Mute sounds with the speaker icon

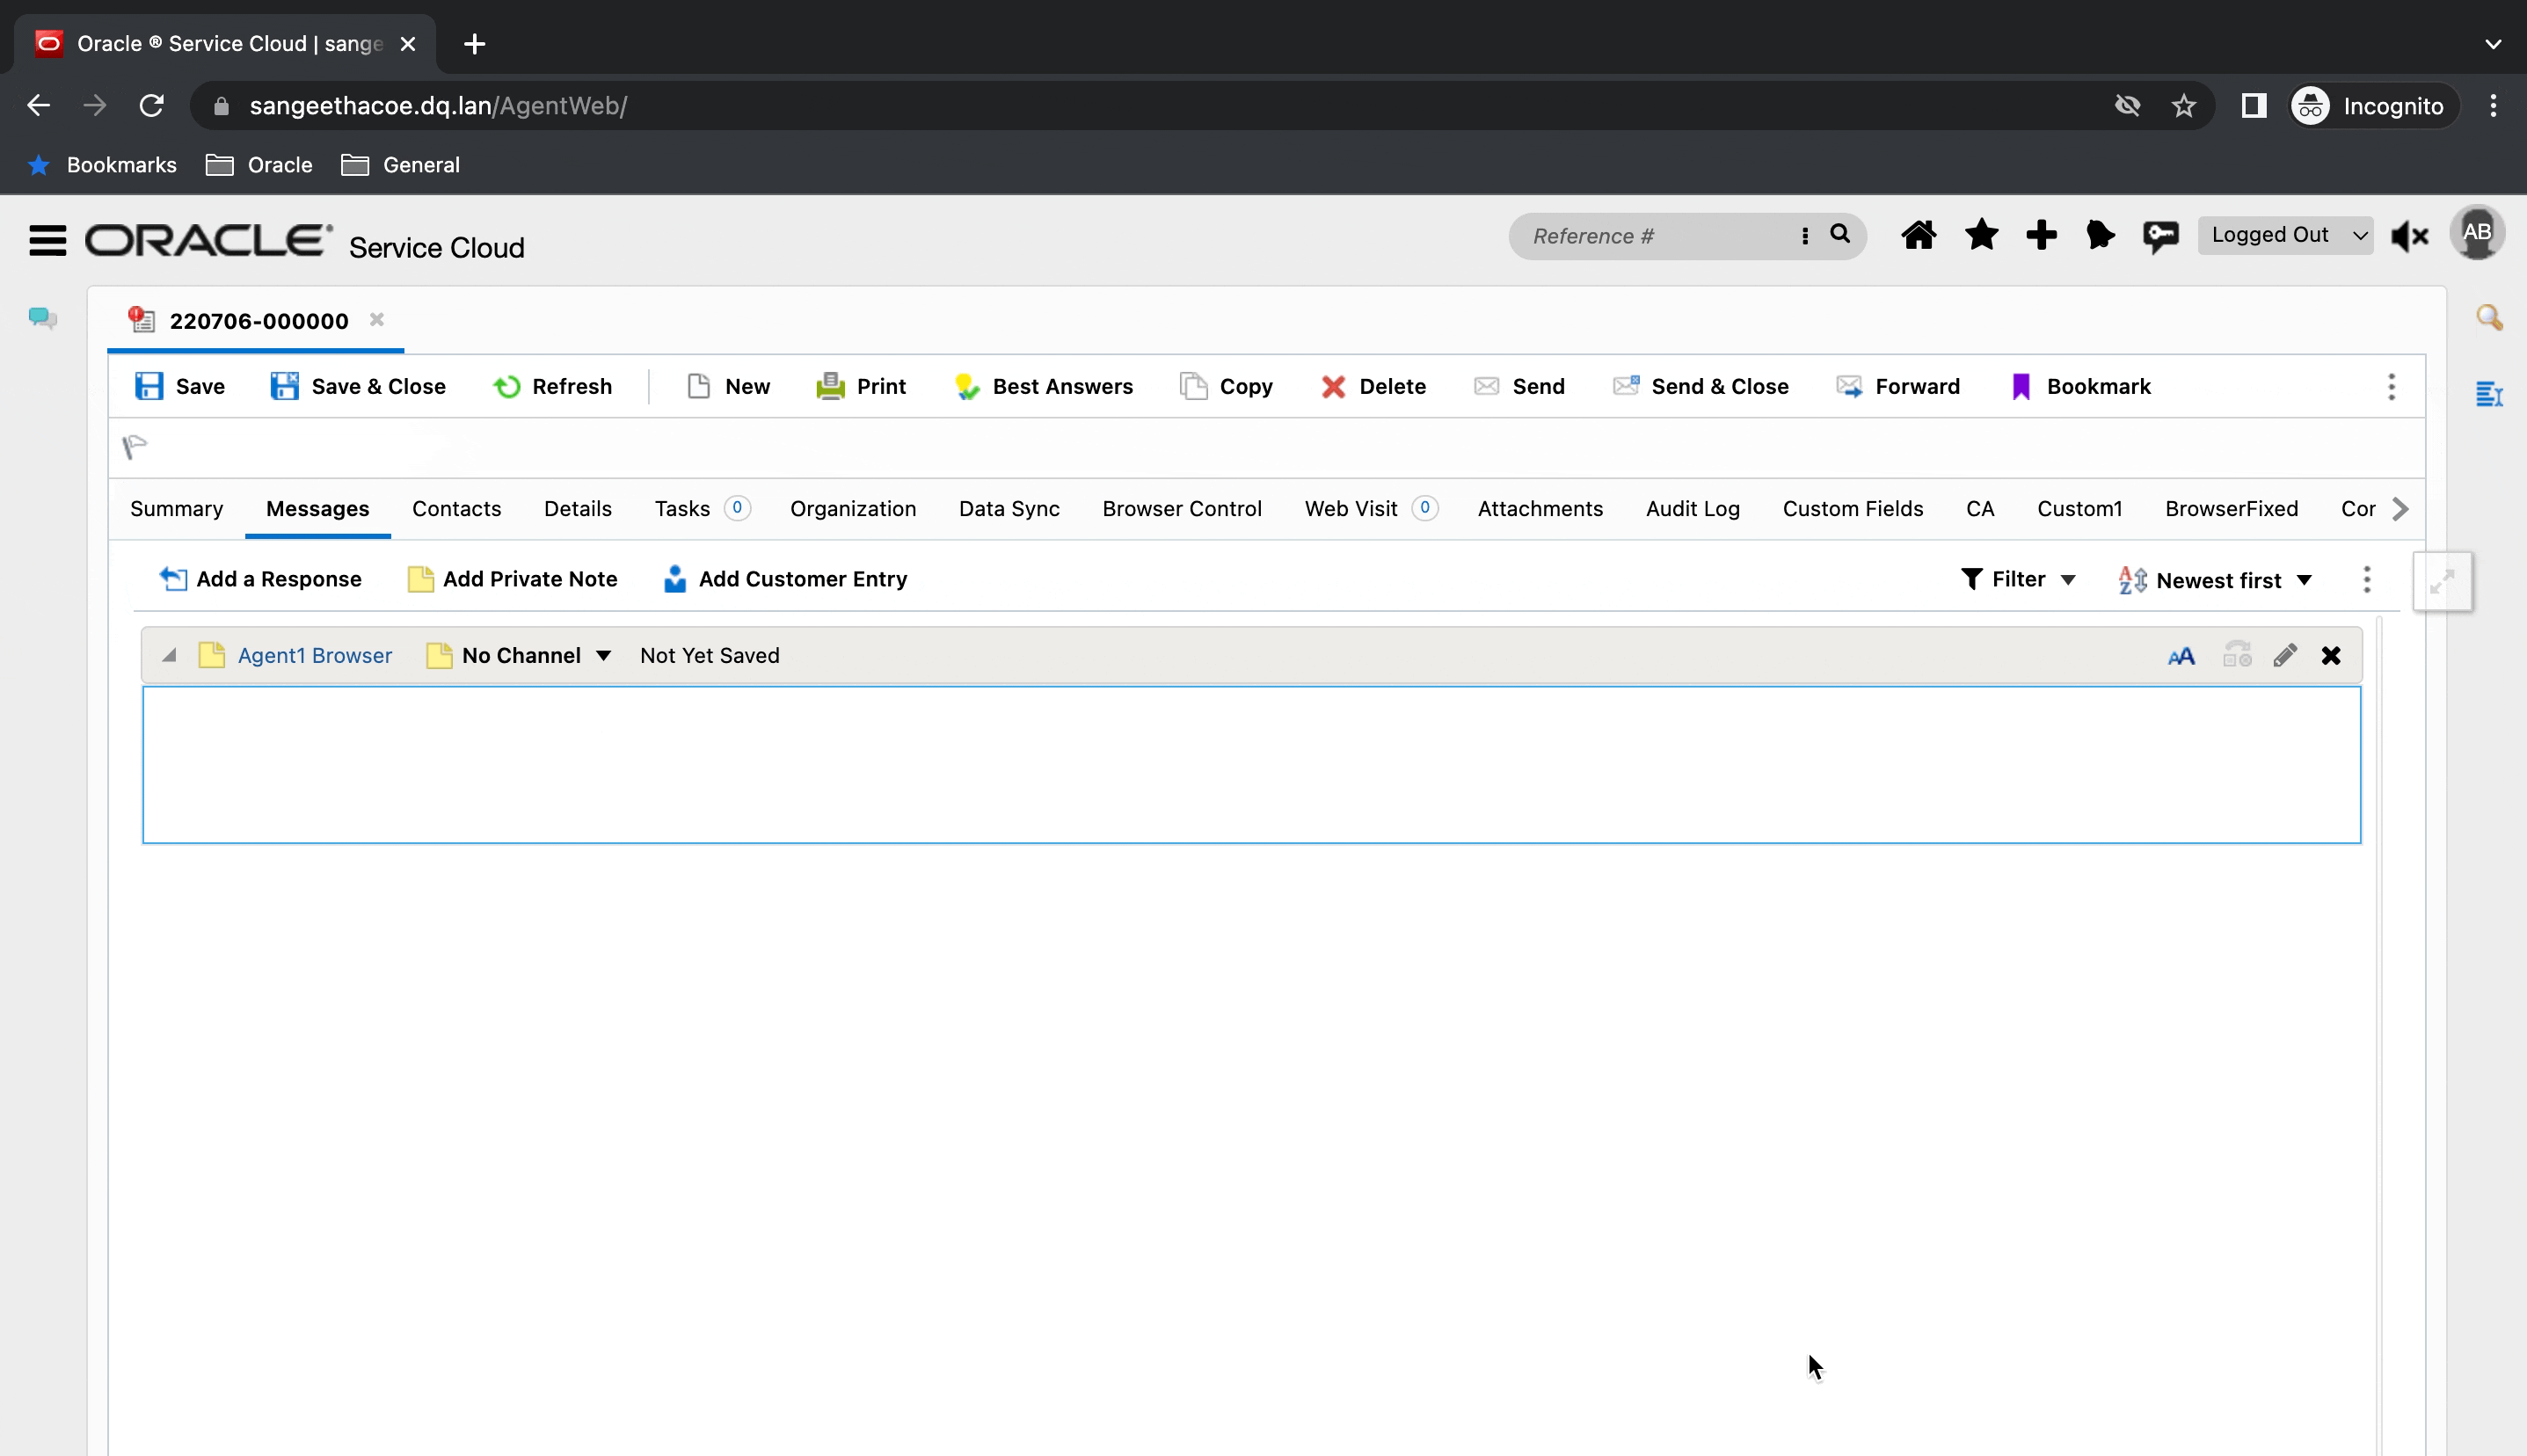(2410, 235)
